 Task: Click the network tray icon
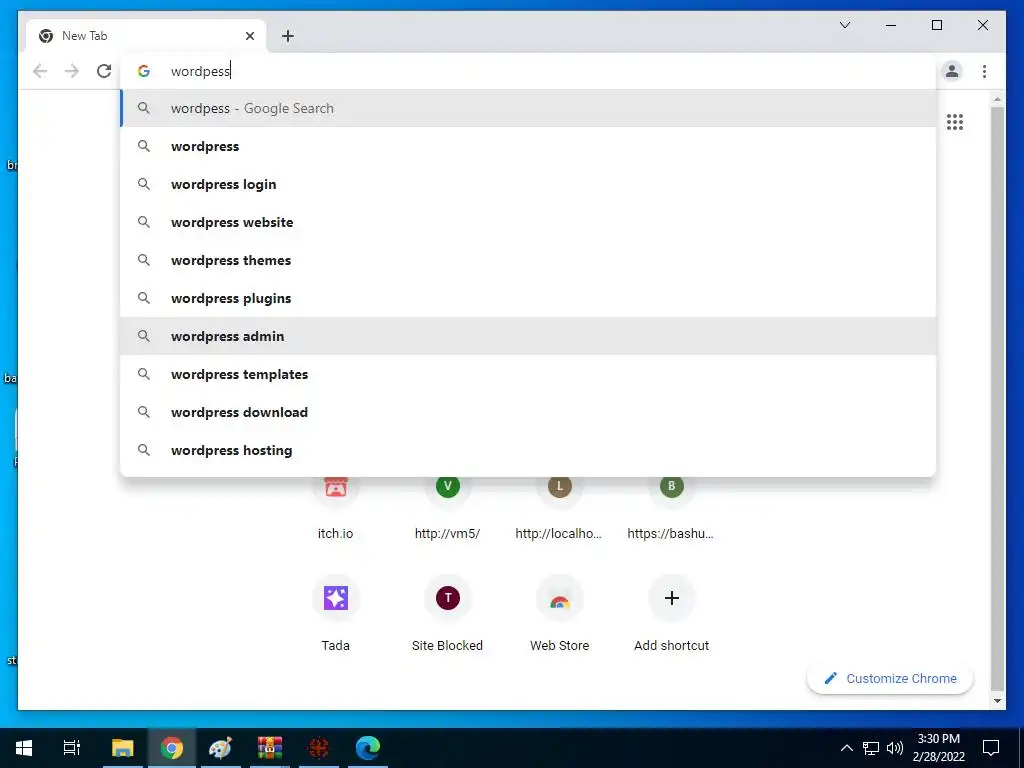coord(871,748)
